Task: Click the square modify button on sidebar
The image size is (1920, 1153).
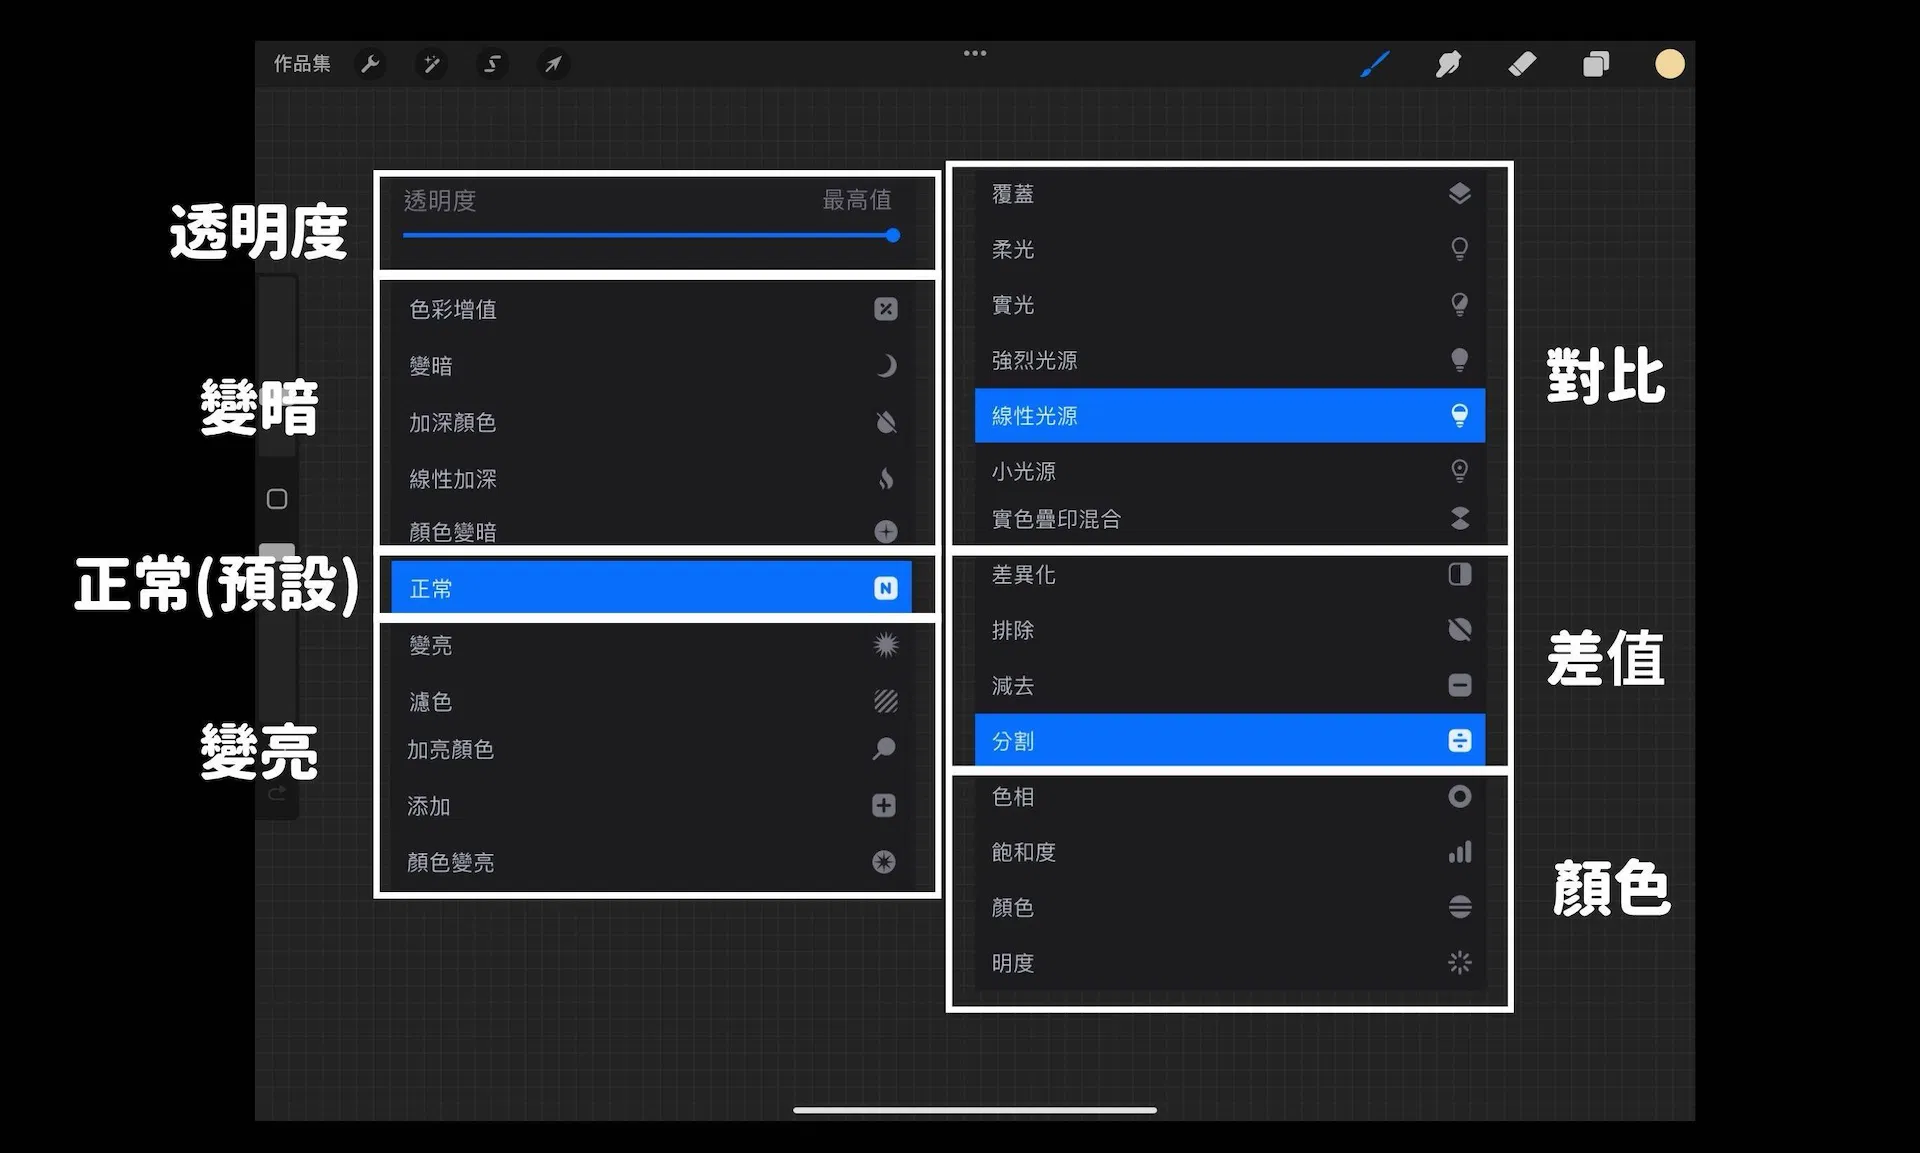Action: coord(277,499)
